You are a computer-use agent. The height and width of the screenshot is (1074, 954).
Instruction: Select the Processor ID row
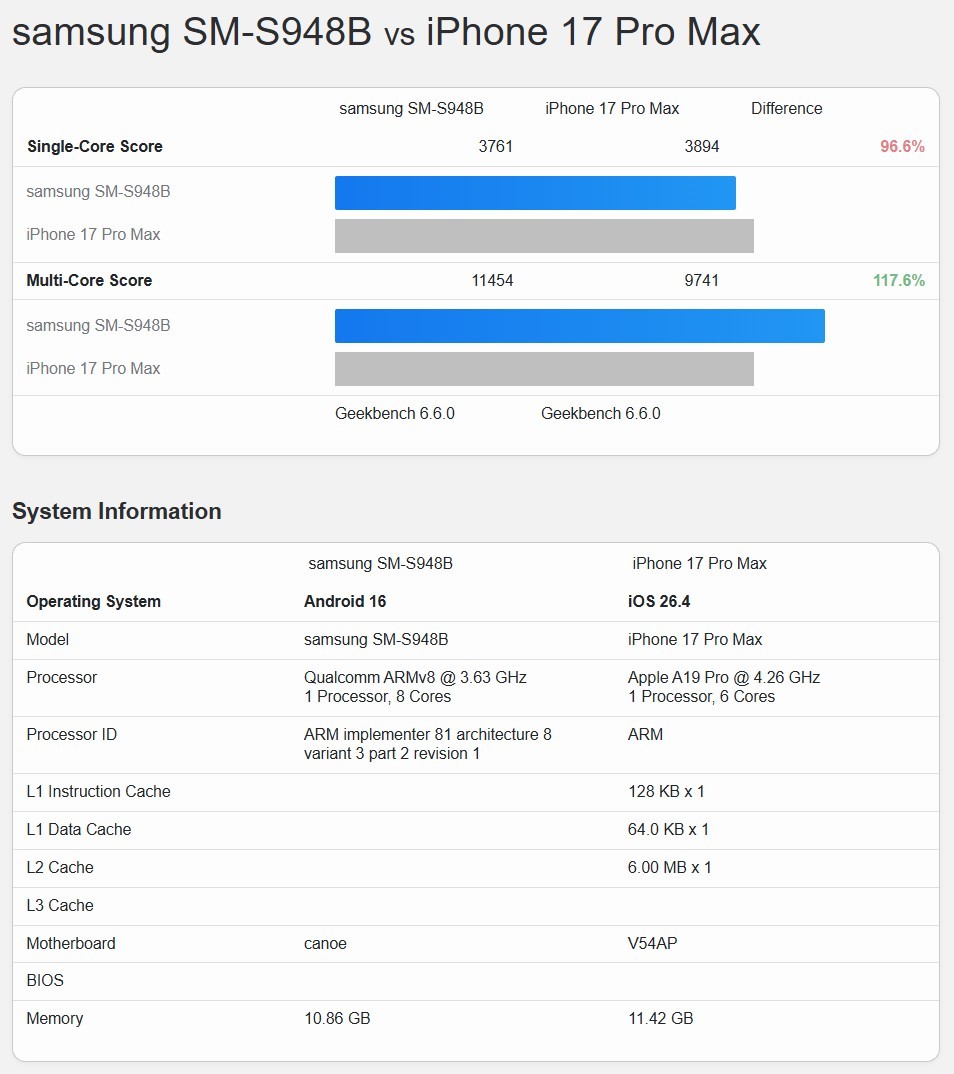(x=71, y=734)
